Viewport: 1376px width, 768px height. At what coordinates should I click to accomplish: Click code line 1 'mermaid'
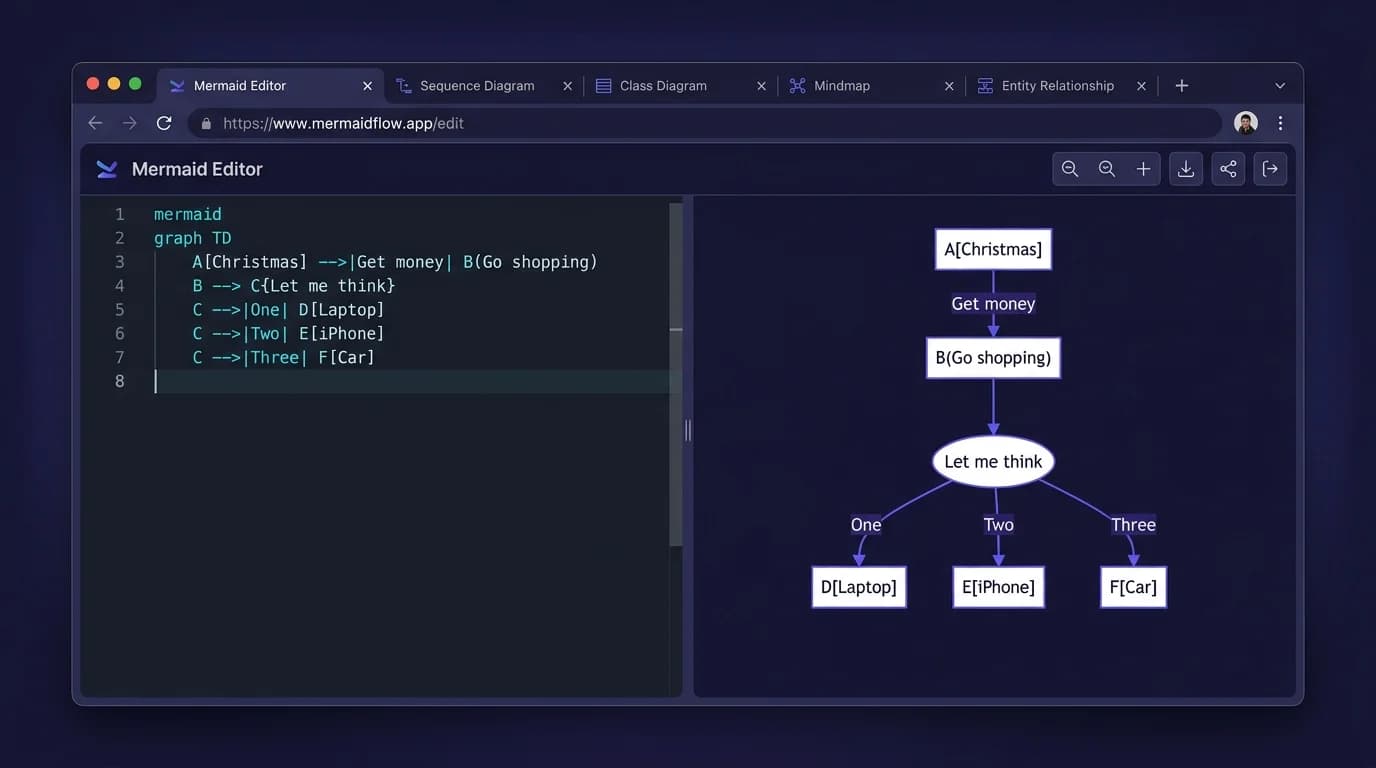pos(188,214)
